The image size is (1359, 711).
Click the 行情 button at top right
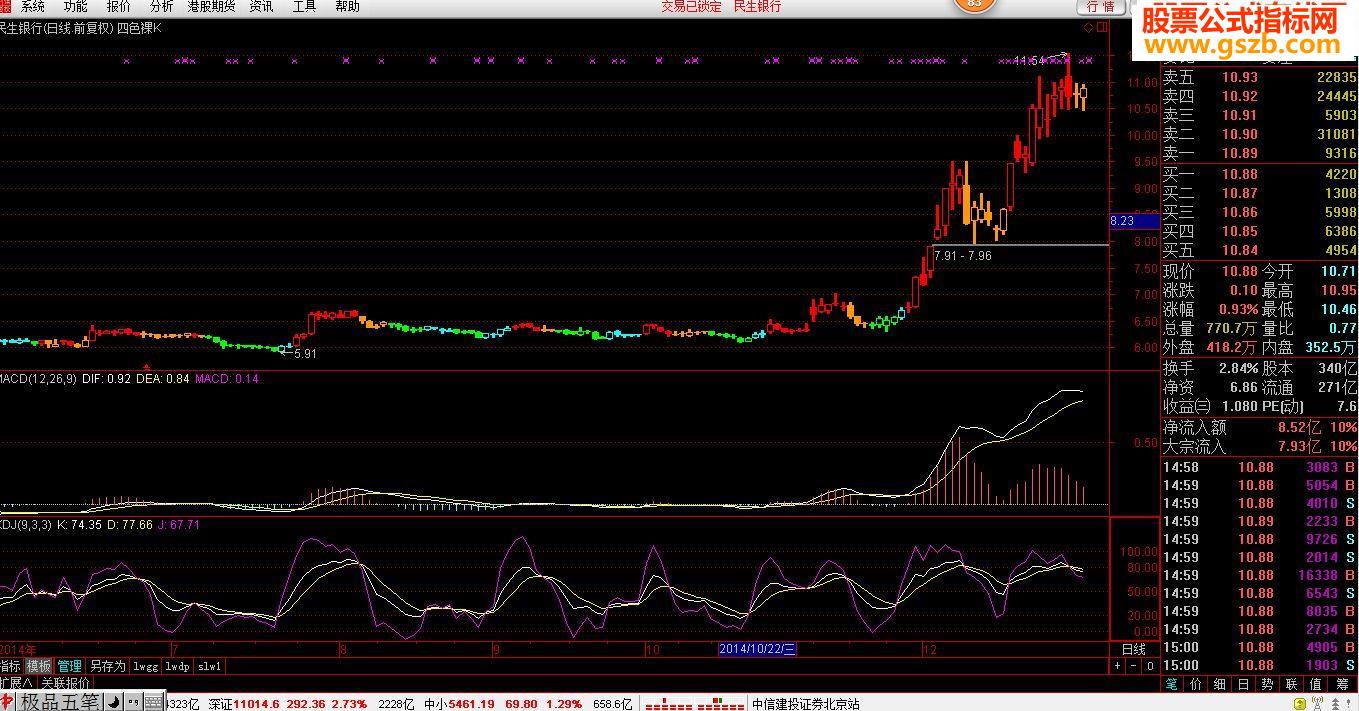coord(1100,7)
